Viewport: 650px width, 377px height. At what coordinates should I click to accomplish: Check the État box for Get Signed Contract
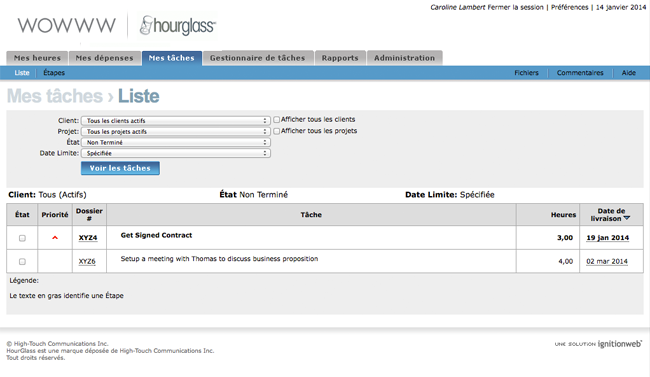tap(22, 238)
